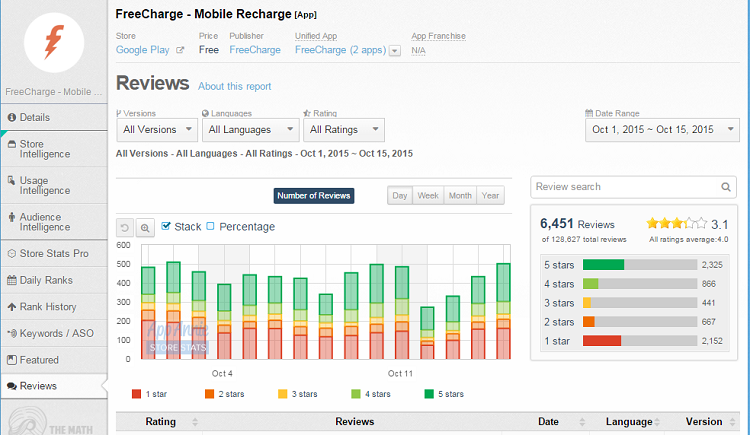Click the FreeCharge lightning bolt app logo
This screenshot has width=750, height=435.
pyautogui.click(x=53, y=40)
